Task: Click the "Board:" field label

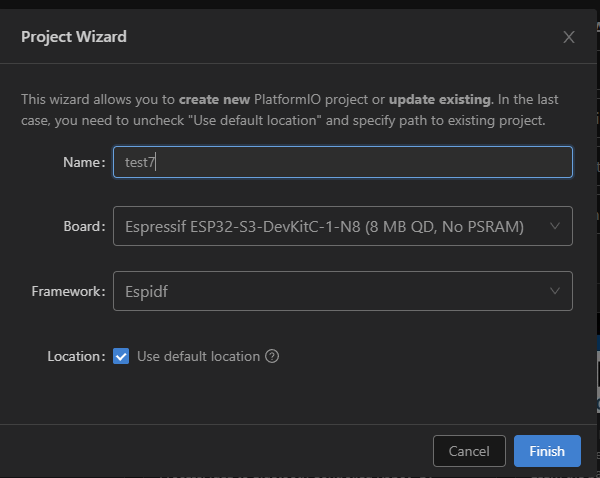Action: [83, 226]
